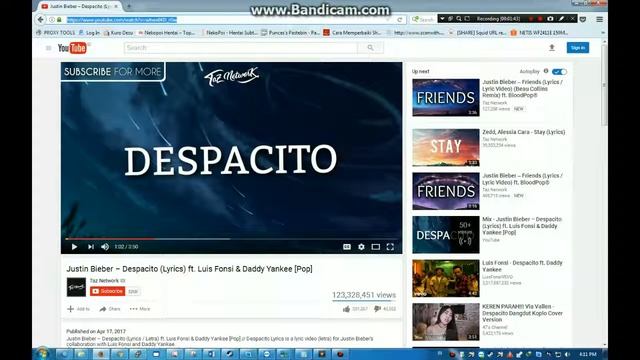This screenshot has width=640, height=360.
Task: Open the FRIENDS Beau Collins Remix thumbnail
Action: pos(446,98)
